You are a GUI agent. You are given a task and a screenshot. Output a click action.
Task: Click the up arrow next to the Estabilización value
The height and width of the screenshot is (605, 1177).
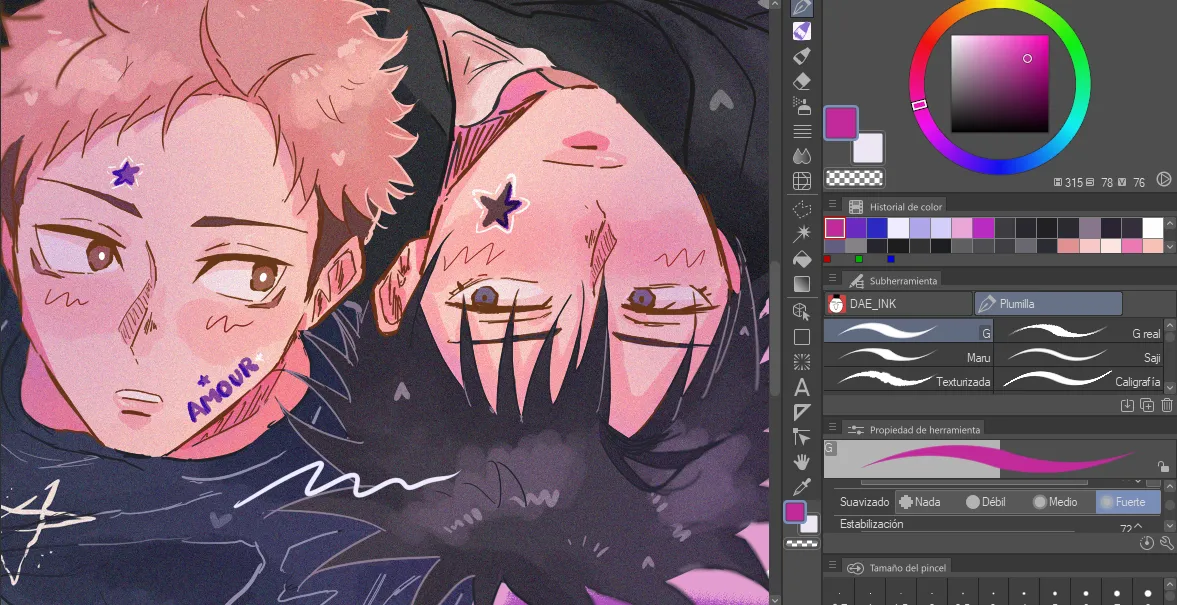tap(1138, 526)
